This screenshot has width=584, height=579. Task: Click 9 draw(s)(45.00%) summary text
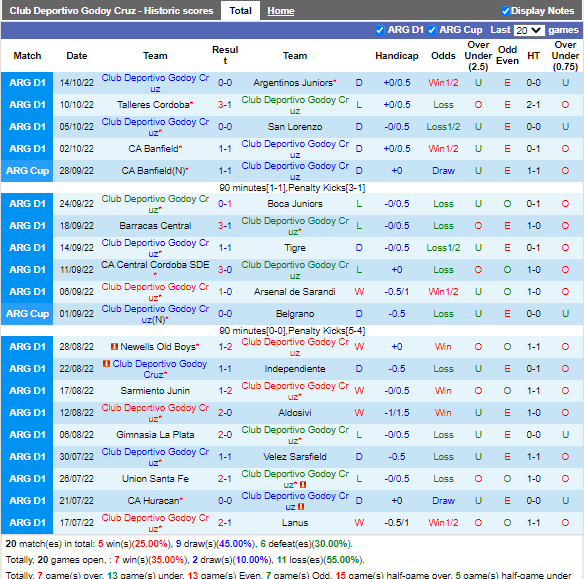point(215,544)
